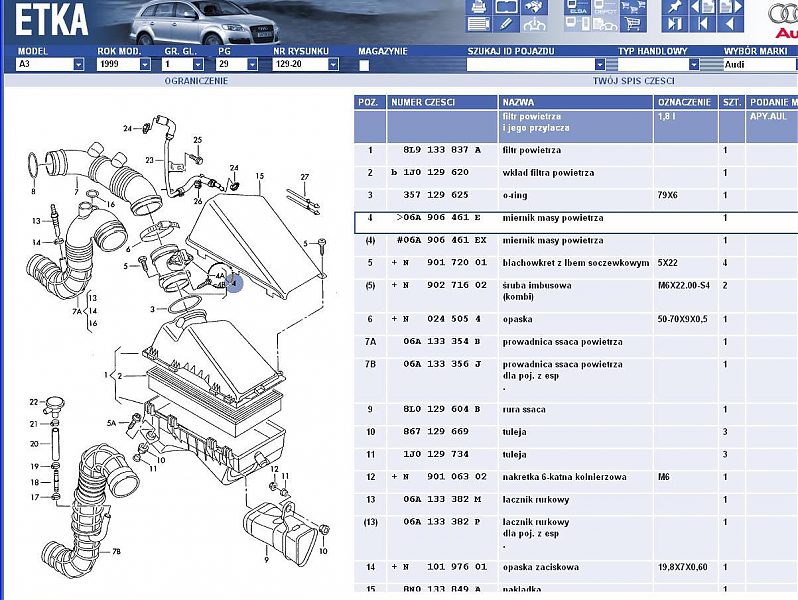Image resolution: width=798 pixels, height=600 pixels.
Task: Click the single shopping cart icon
Action: [x=633, y=23]
